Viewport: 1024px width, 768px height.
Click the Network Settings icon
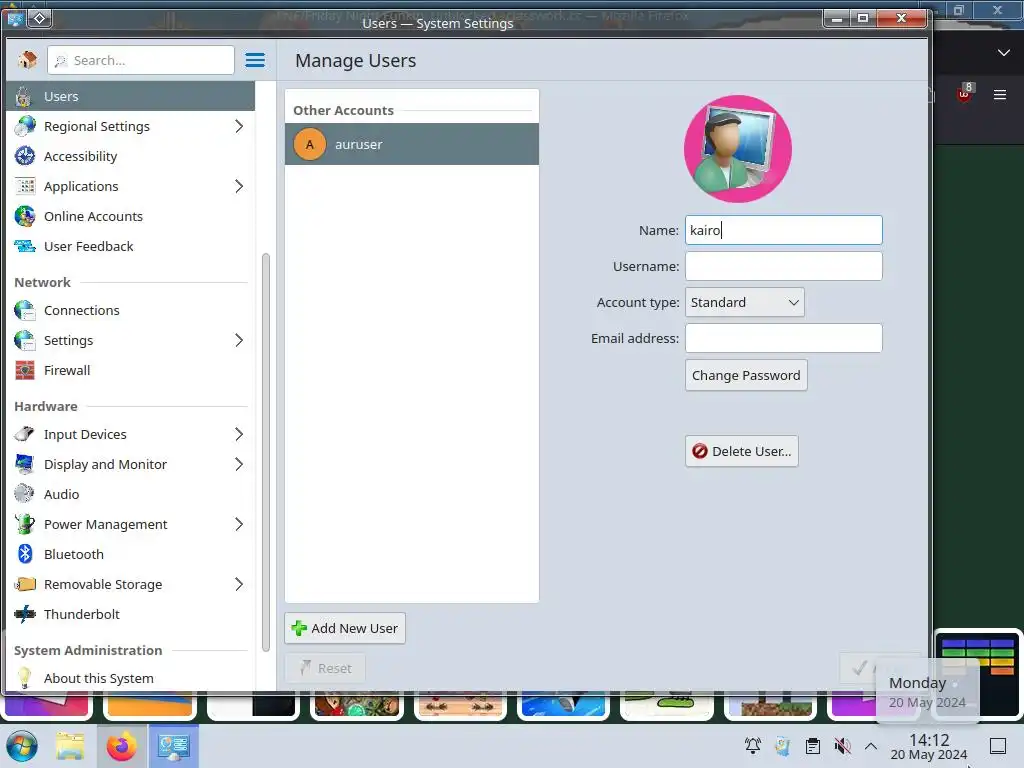[24, 340]
